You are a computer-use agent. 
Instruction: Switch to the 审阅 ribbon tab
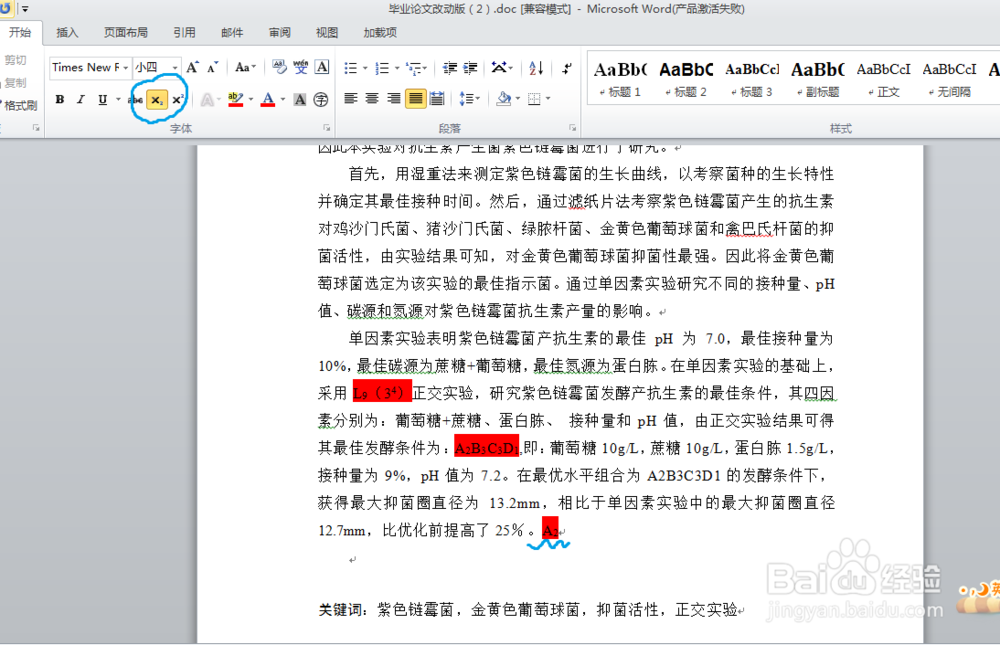click(x=279, y=32)
